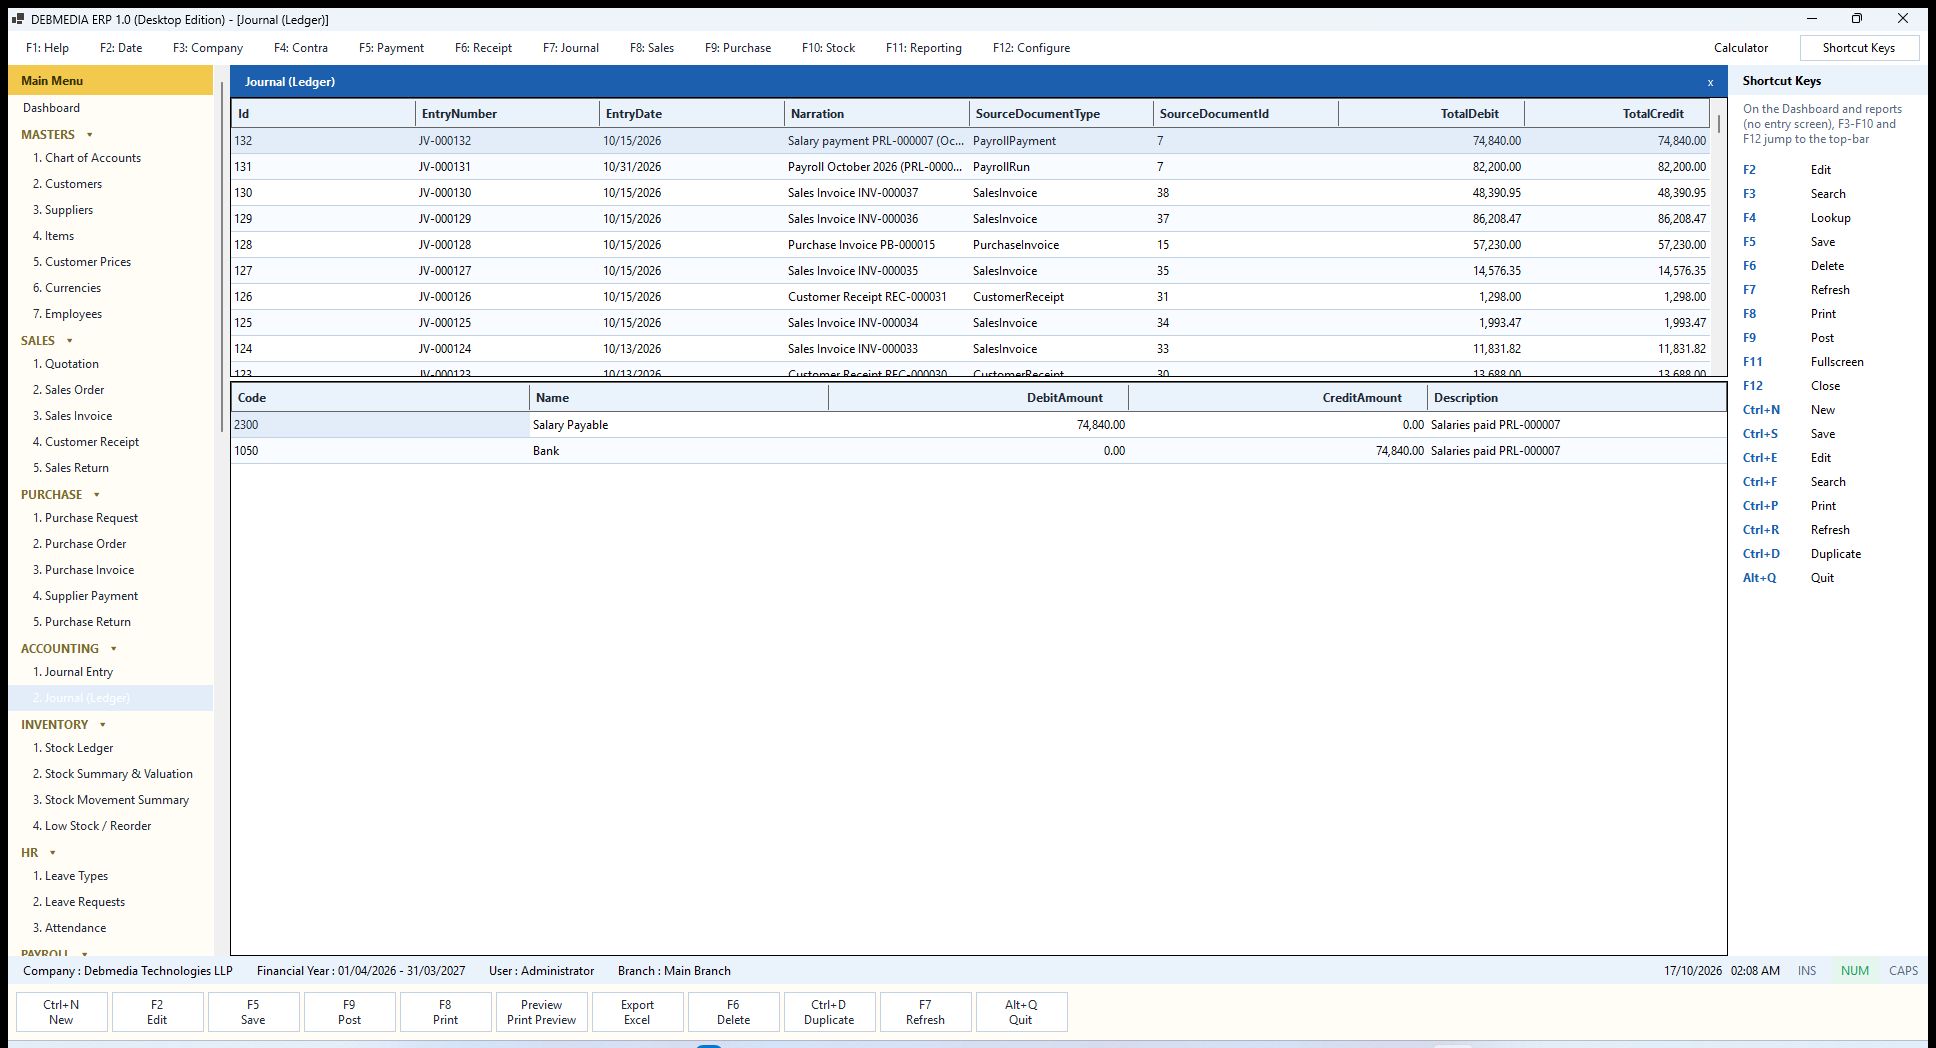Collapse the PURCHASE section arrow

(97, 495)
